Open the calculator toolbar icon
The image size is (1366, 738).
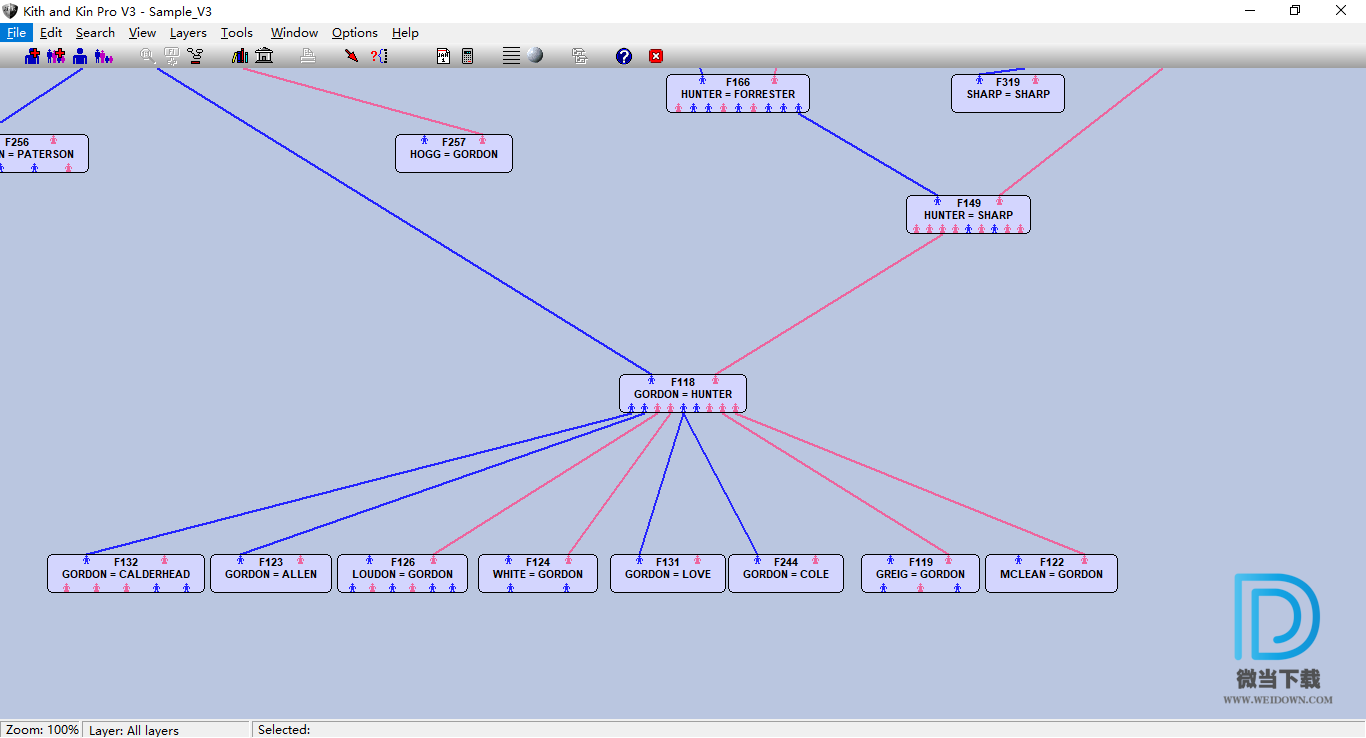[467, 56]
